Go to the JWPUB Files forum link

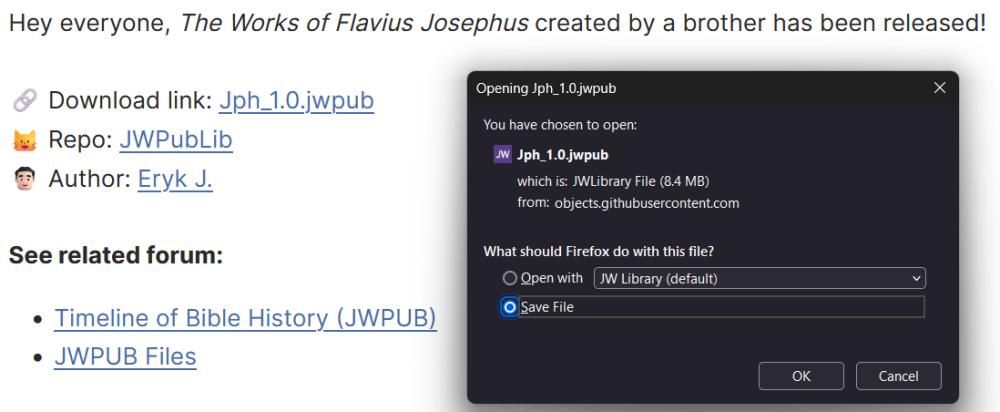pos(125,357)
